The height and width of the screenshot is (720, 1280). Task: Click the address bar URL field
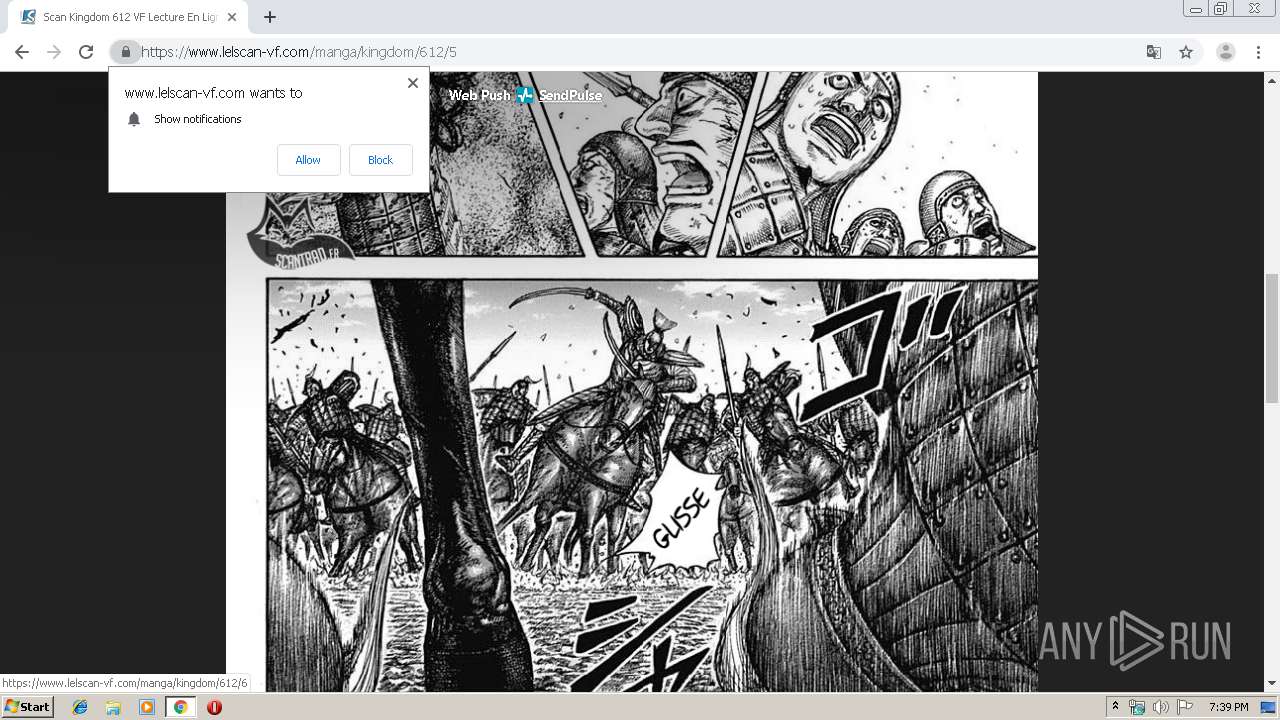click(x=640, y=52)
